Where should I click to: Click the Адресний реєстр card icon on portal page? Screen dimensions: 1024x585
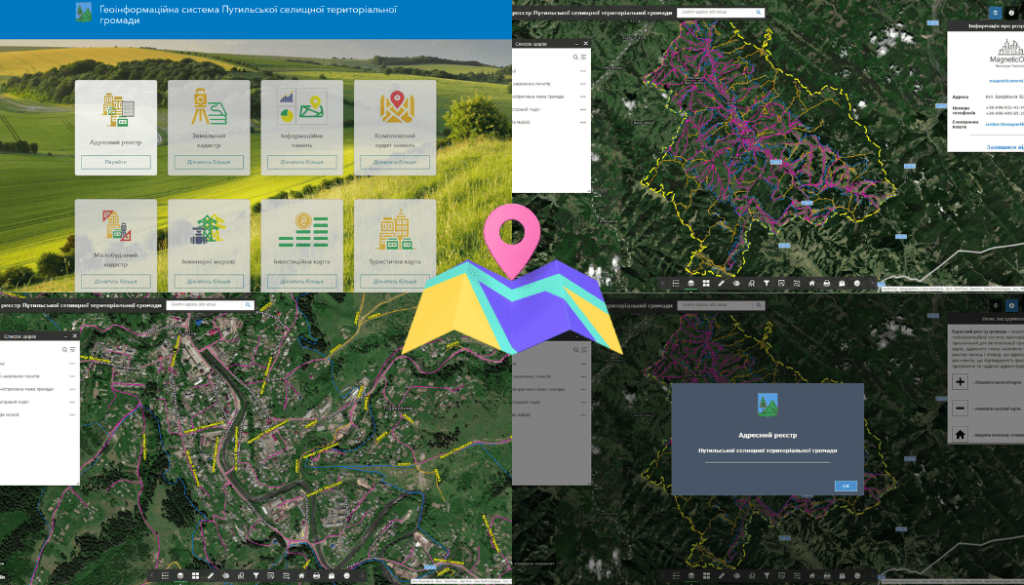(118, 110)
